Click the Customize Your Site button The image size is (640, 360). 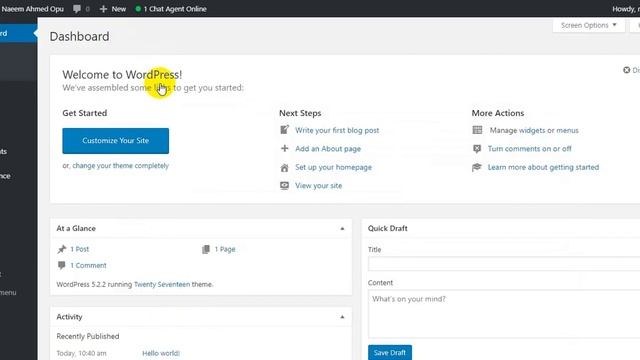(116, 141)
